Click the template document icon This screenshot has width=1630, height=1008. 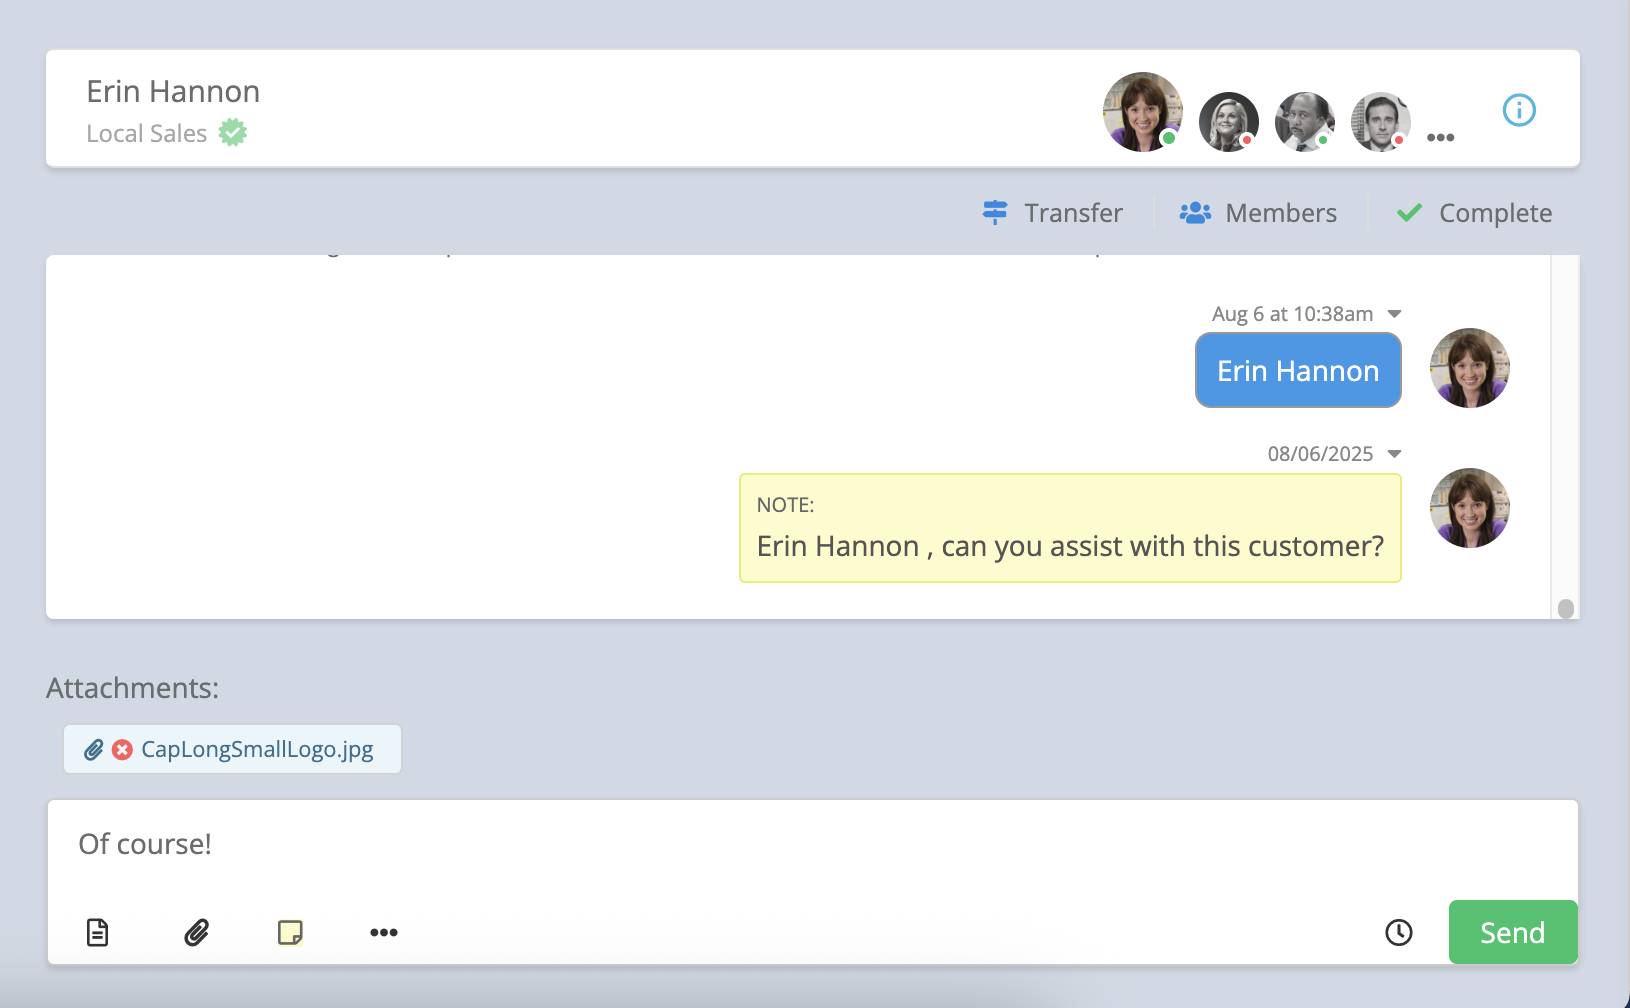tap(97, 932)
